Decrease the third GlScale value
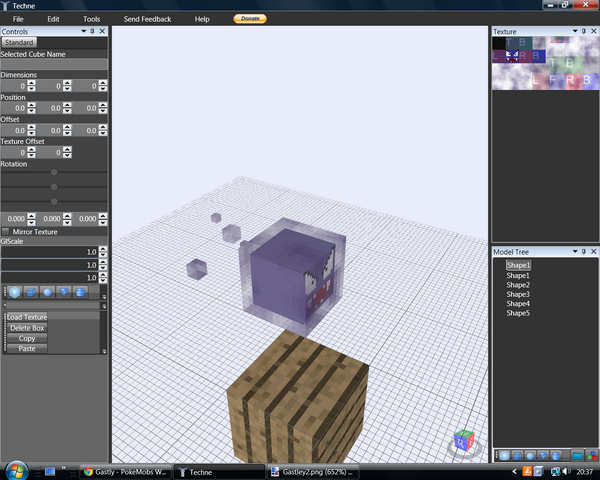 coord(103,280)
